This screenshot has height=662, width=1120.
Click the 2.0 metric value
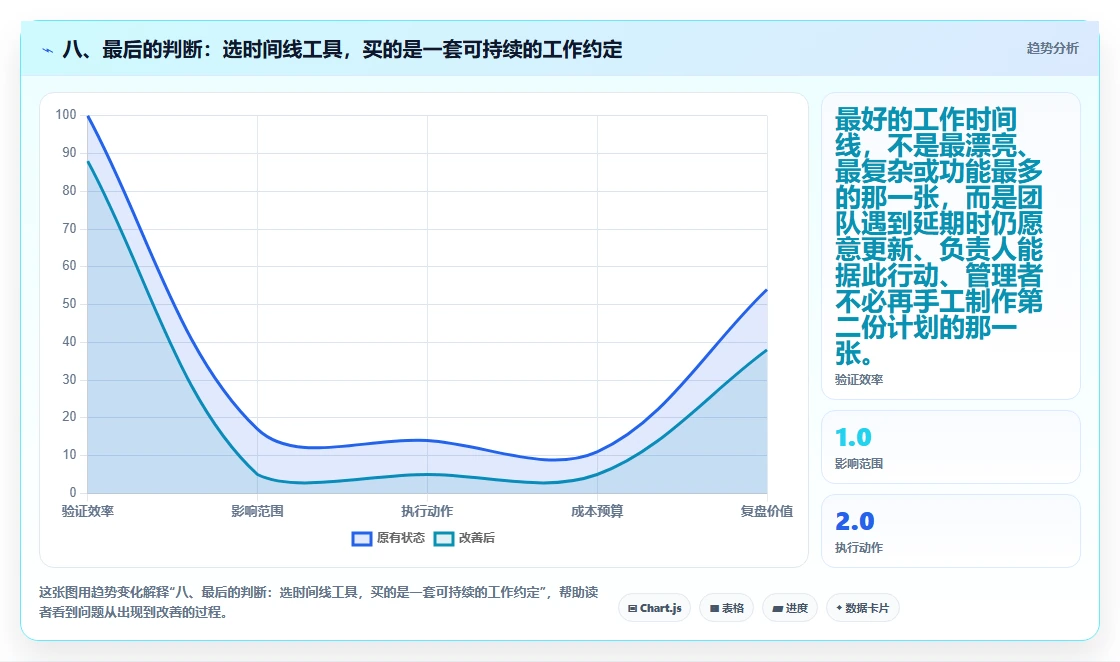pos(854,521)
